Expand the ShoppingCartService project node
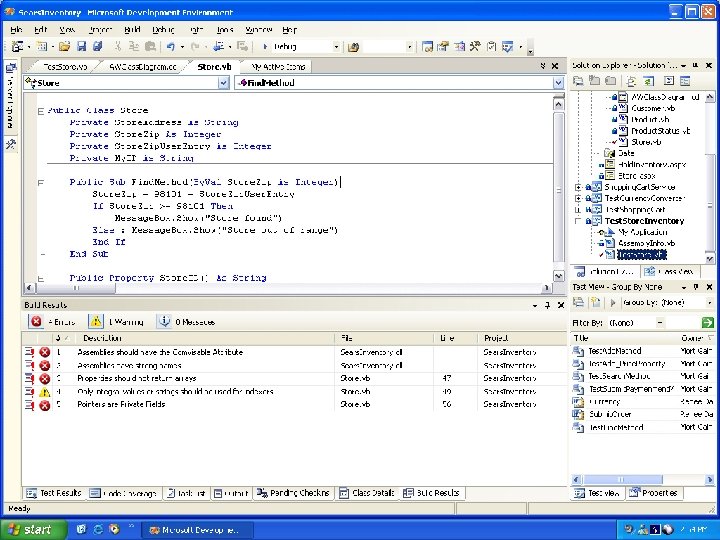The height and width of the screenshot is (540, 720). click(x=578, y=187)
